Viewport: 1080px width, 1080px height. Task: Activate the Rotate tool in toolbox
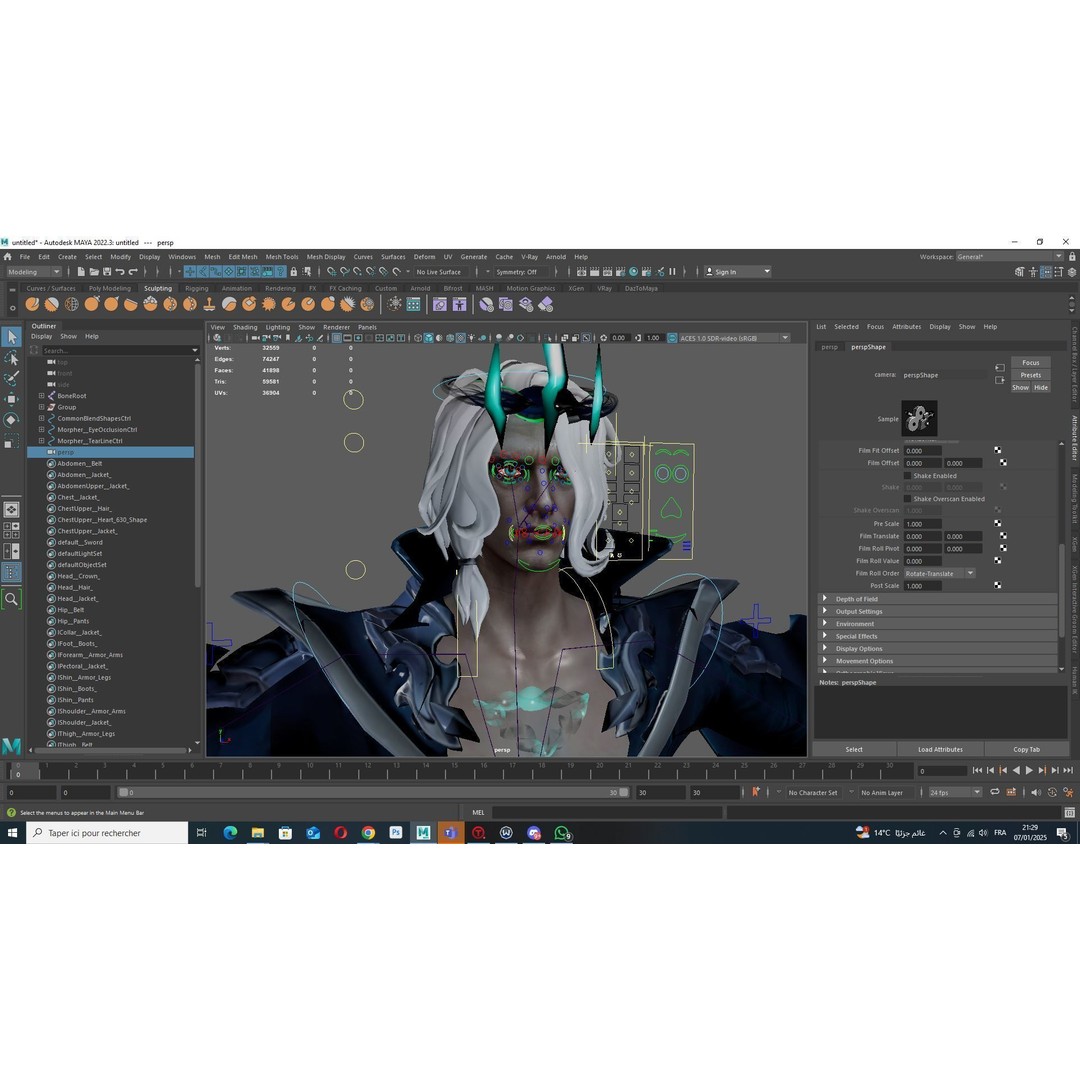[12, 419]
